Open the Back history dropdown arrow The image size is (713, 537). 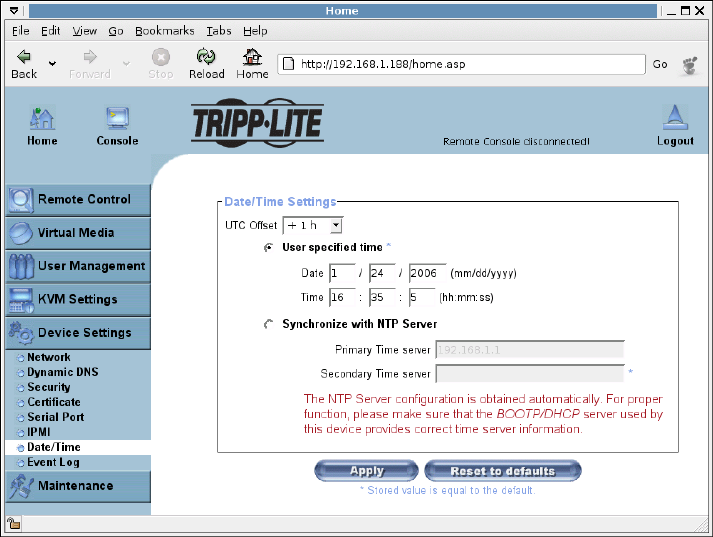tap(53, 63)
